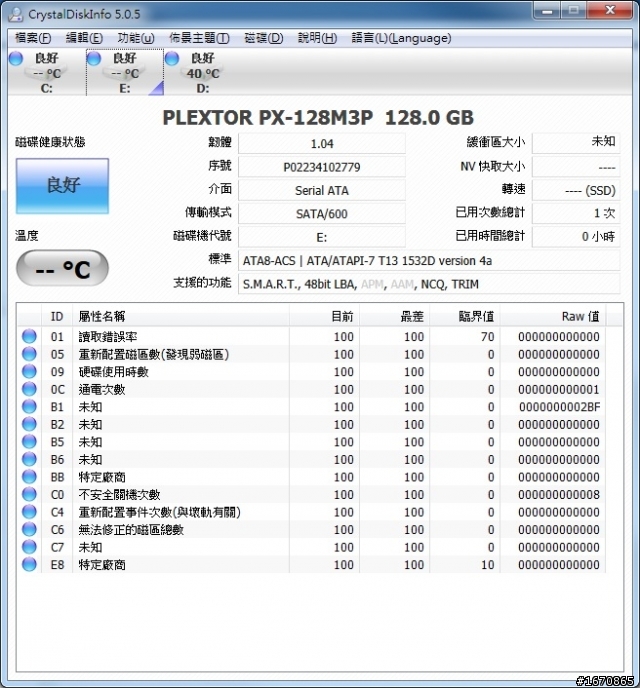
Task: Select the 不安全關機次數 attribute row
Action: (x=313, y=494)
